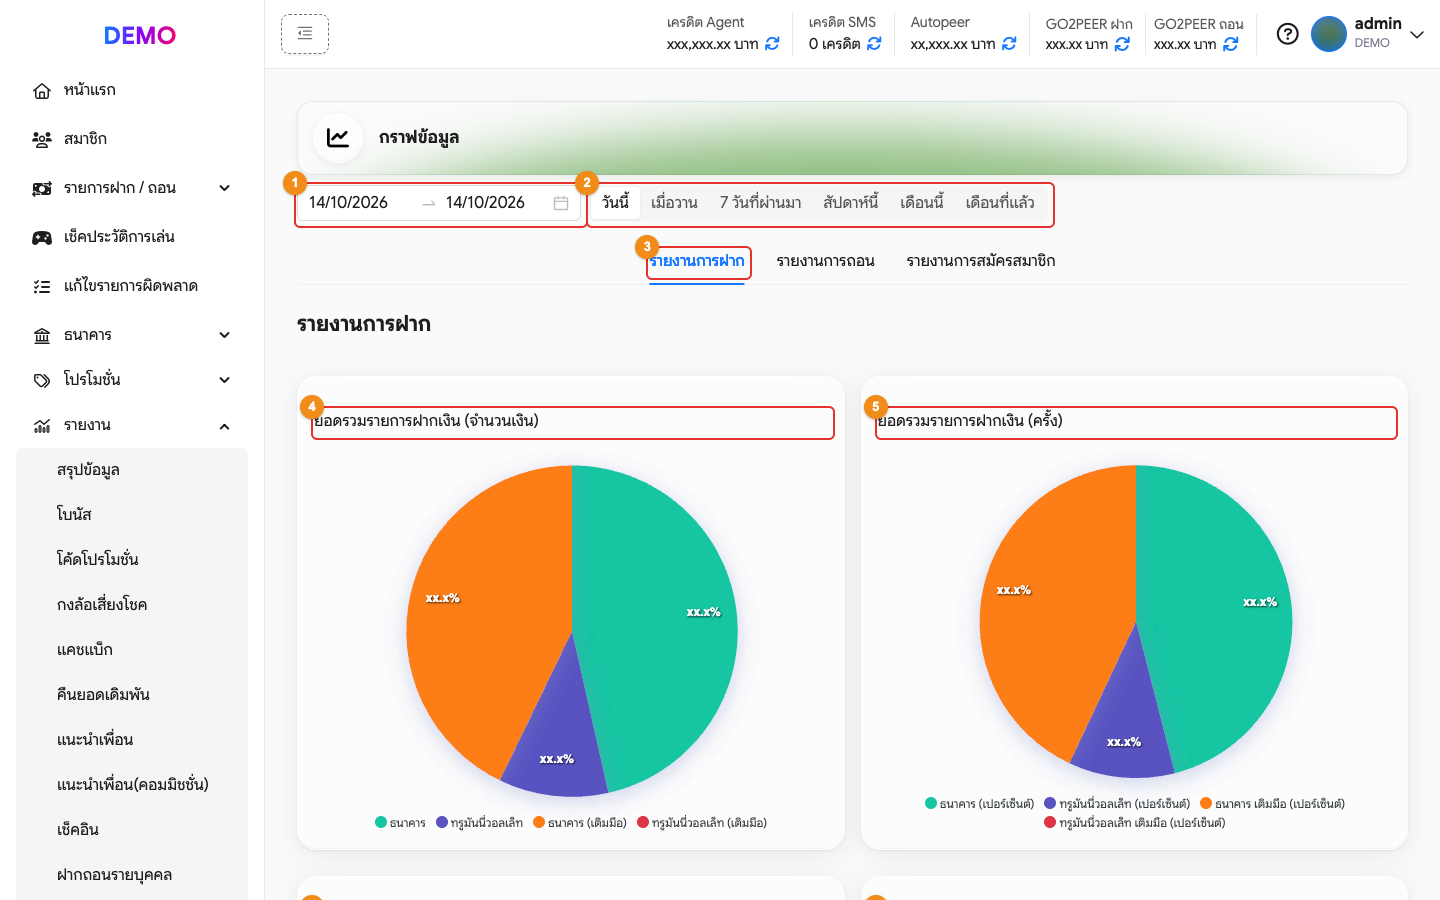Click the home icon beside หน้าแรก
The height and width of the screenshot is (900, 1440).
coord(42,91)
